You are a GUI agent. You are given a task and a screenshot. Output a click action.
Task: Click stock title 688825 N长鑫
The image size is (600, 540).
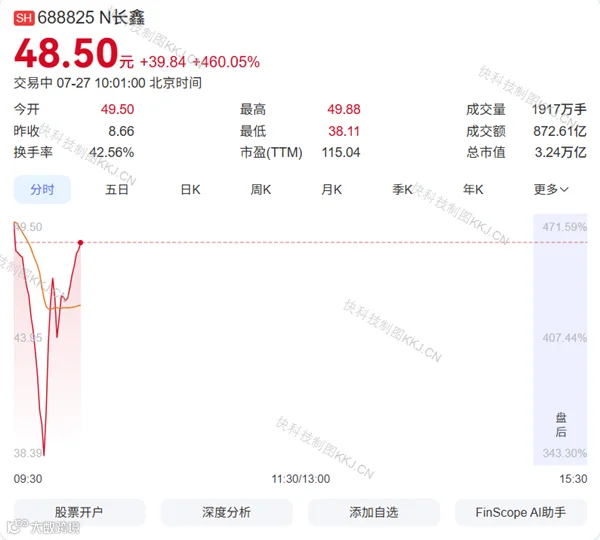(x=91, y=18)
